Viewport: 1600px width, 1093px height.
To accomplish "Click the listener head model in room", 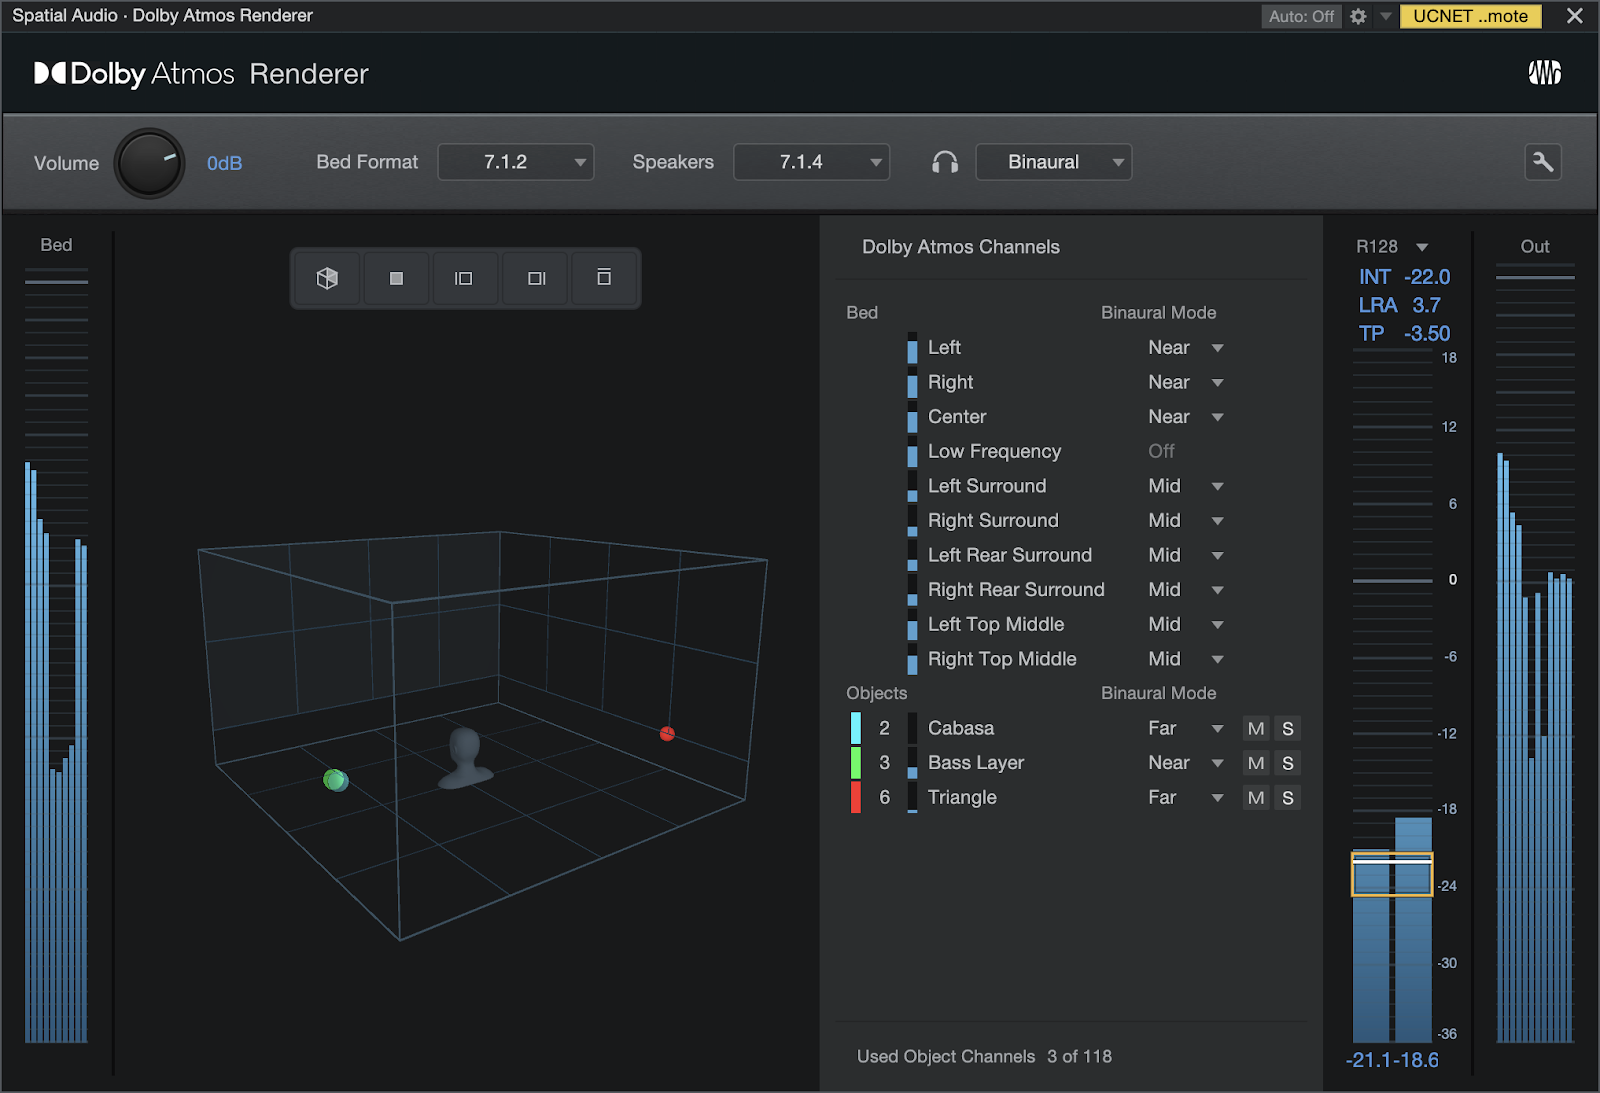I will coord(465,758).
